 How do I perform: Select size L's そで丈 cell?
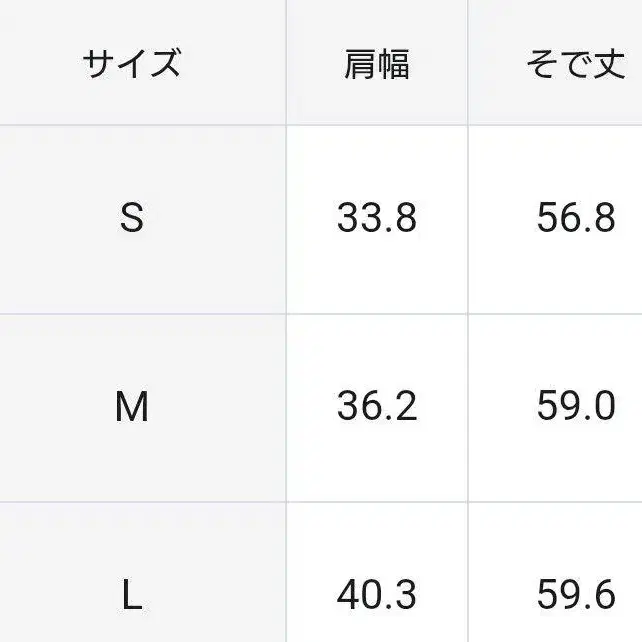(x=575, y=596)
